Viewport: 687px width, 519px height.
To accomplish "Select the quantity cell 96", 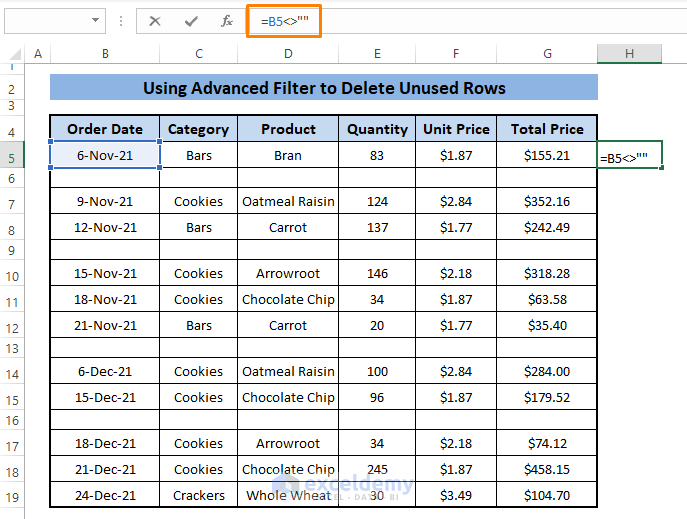I will coord(377,397).
